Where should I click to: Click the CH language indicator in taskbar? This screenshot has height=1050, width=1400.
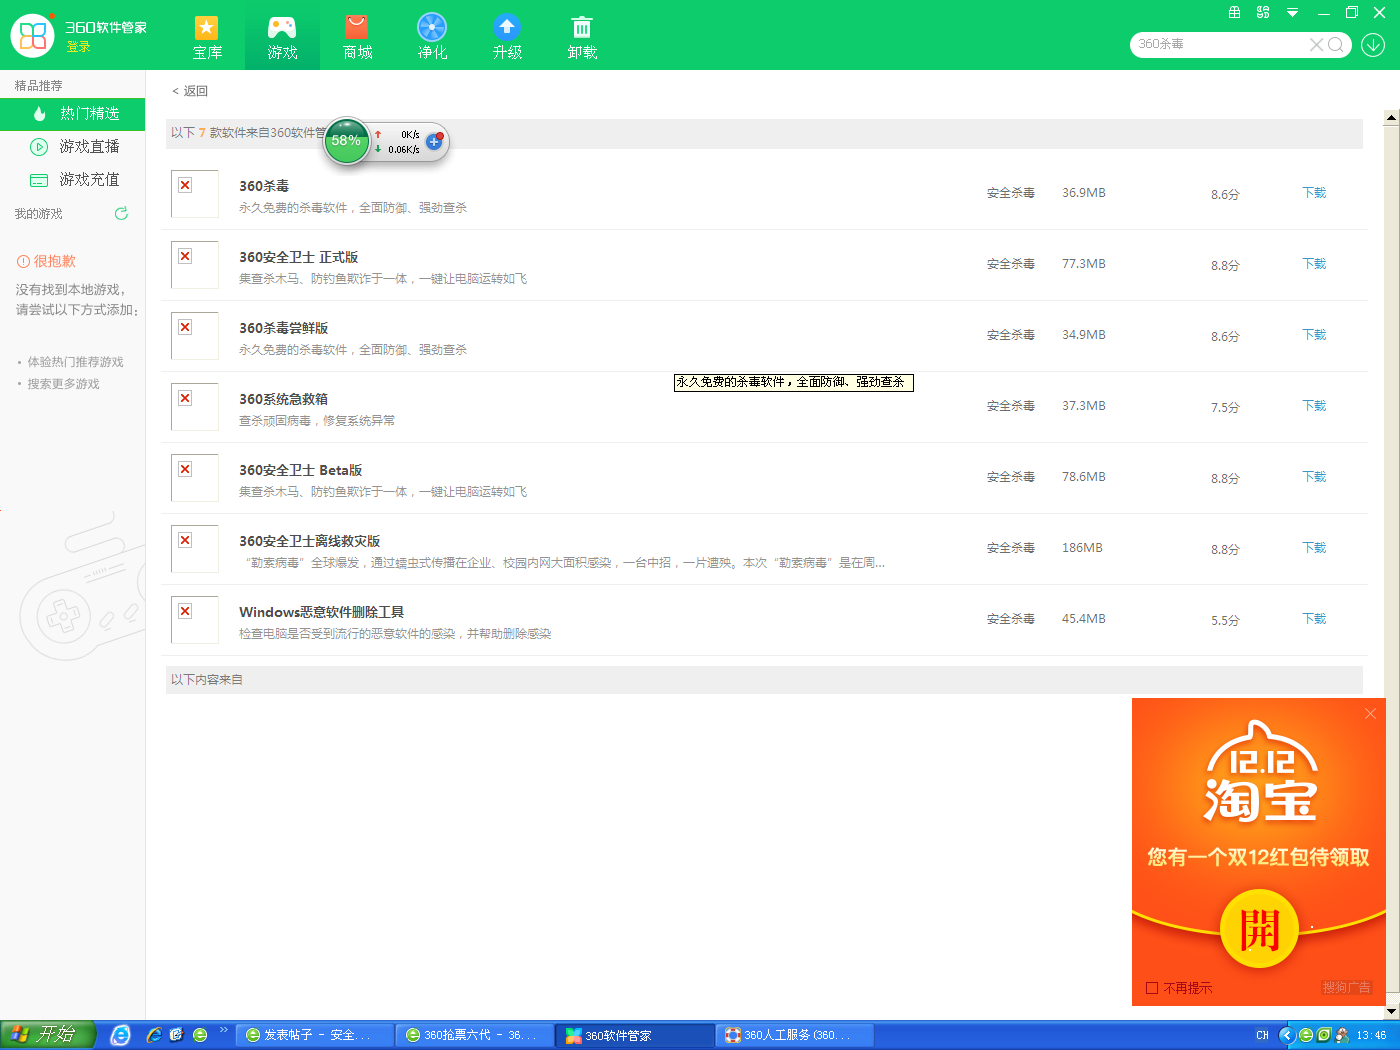coord(1262,1035)
